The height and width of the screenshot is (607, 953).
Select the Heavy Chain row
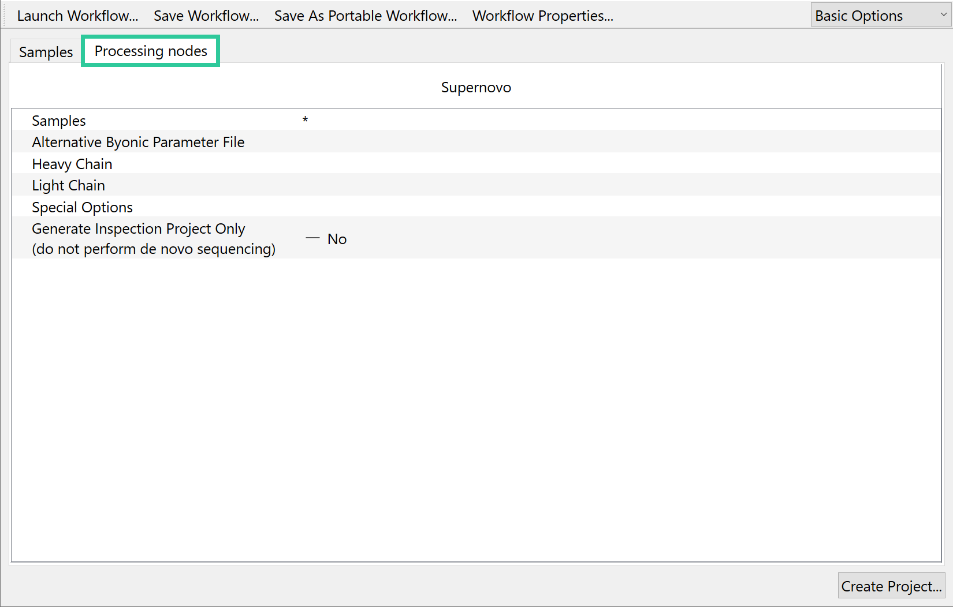pyautogui.click(x=476, y=163)
